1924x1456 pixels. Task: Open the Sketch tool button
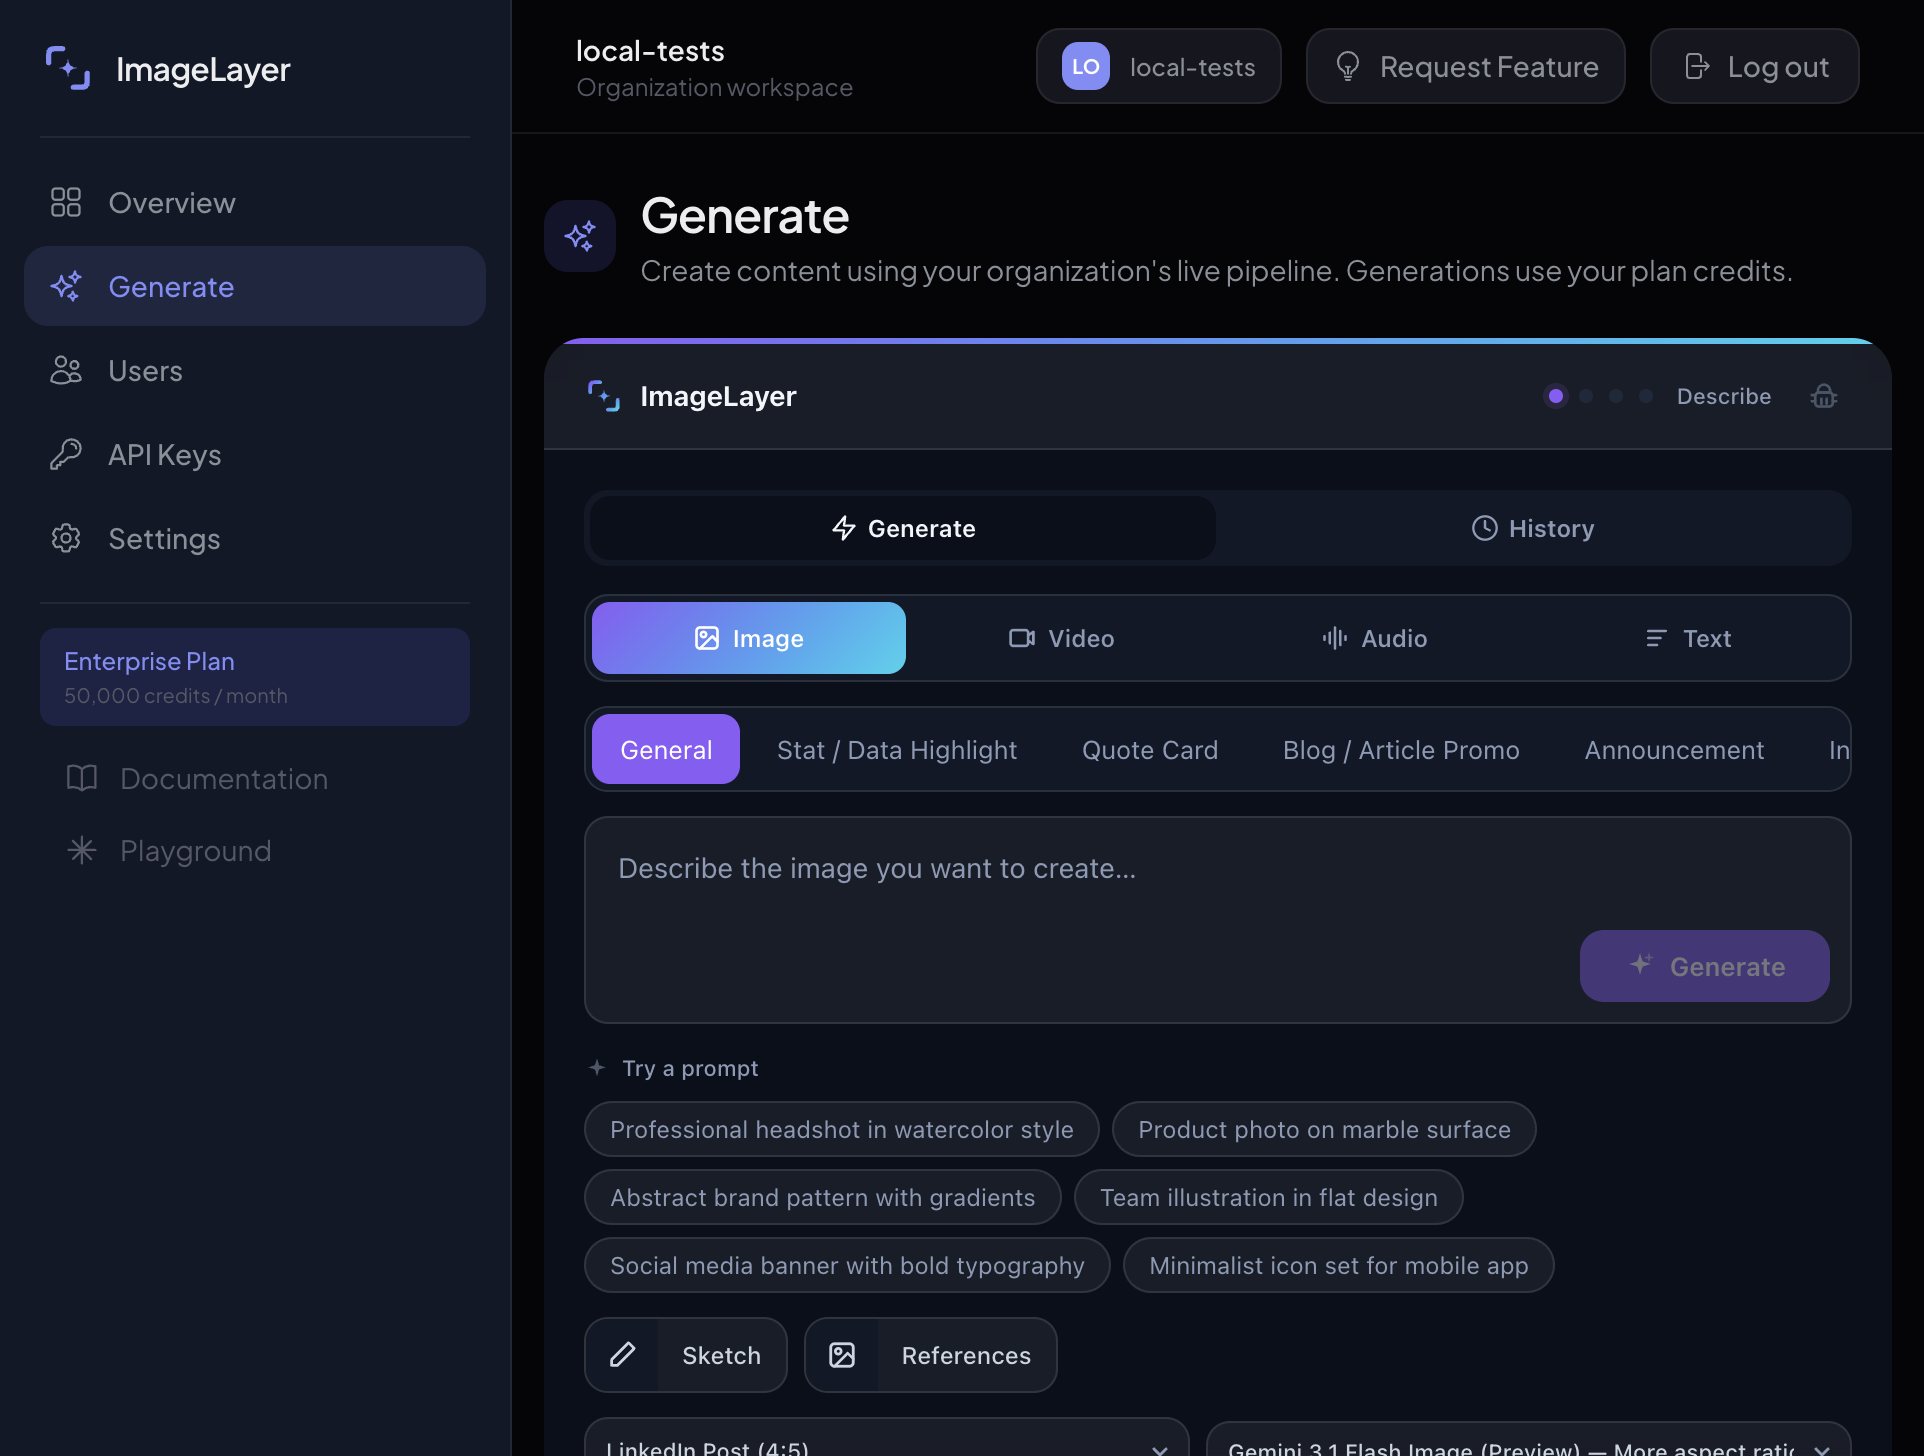[686, 1355]
